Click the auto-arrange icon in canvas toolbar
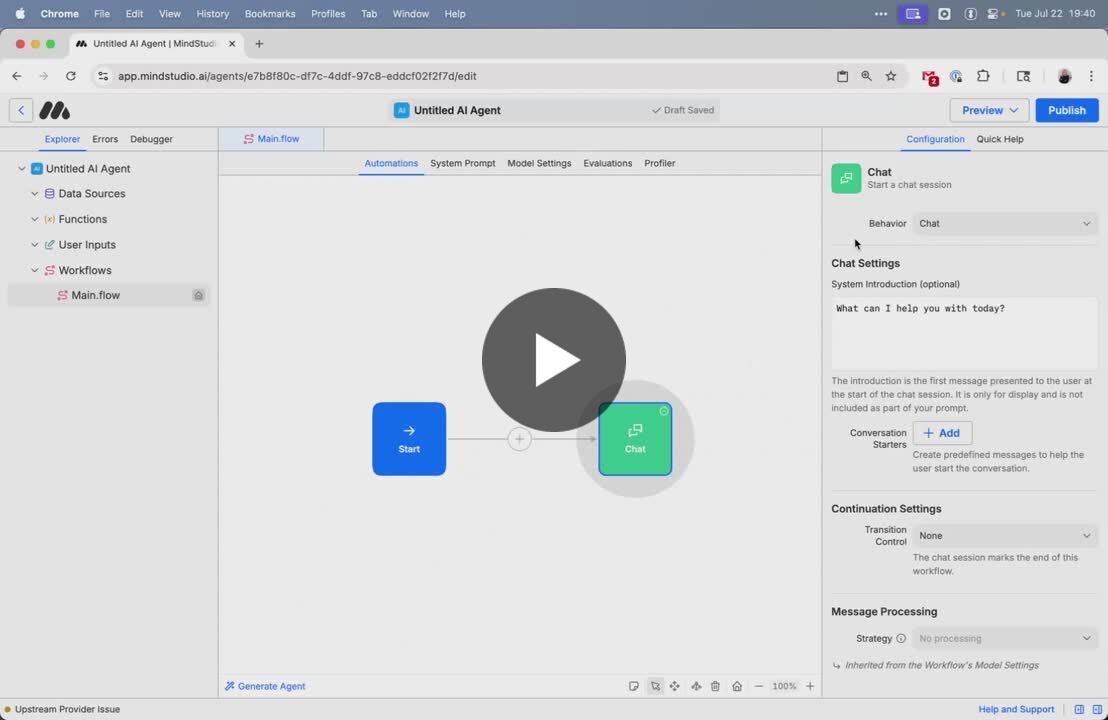Screen dimensions: 1108x720 pos(696,686)
